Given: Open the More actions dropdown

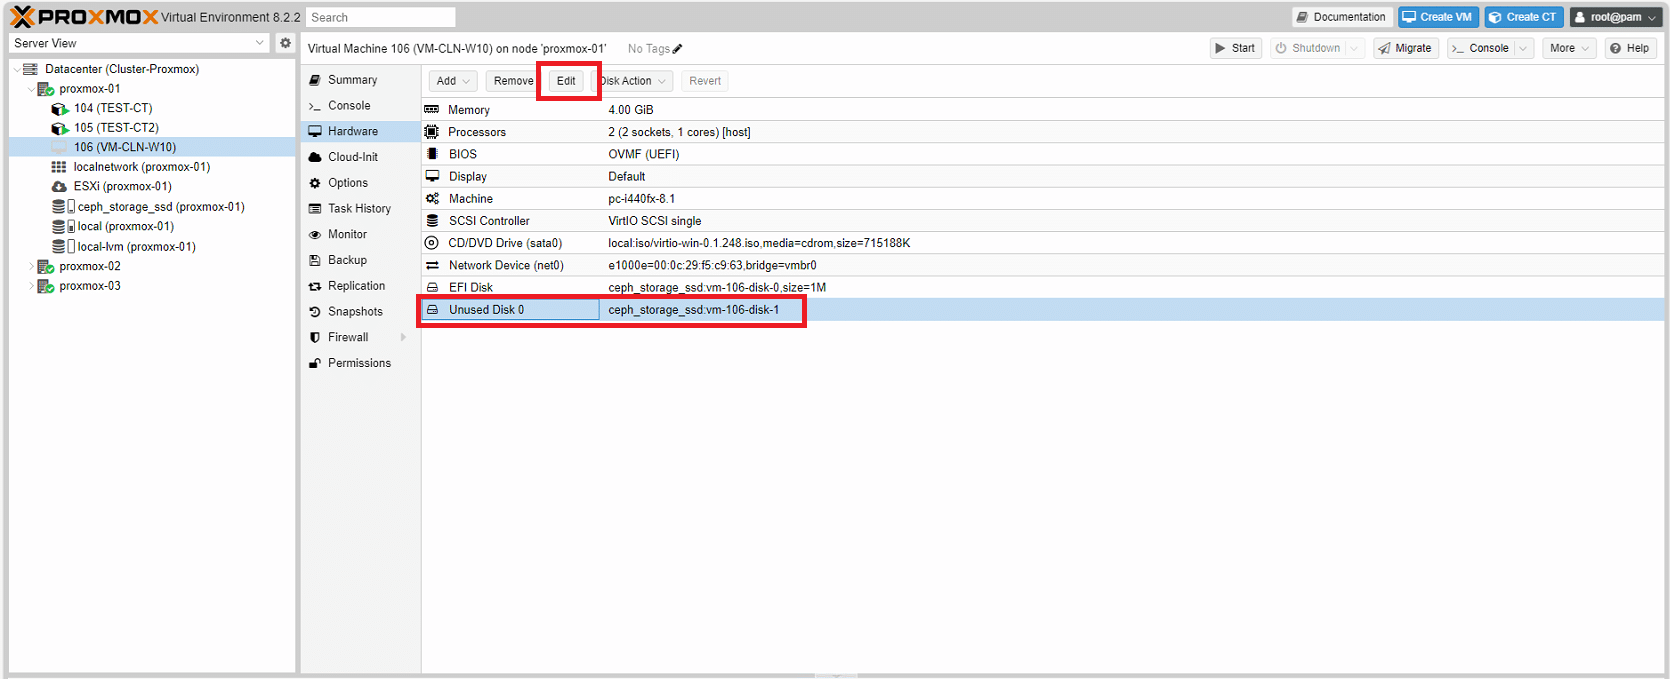Looking at the screenshot, I should [1569, 48].
